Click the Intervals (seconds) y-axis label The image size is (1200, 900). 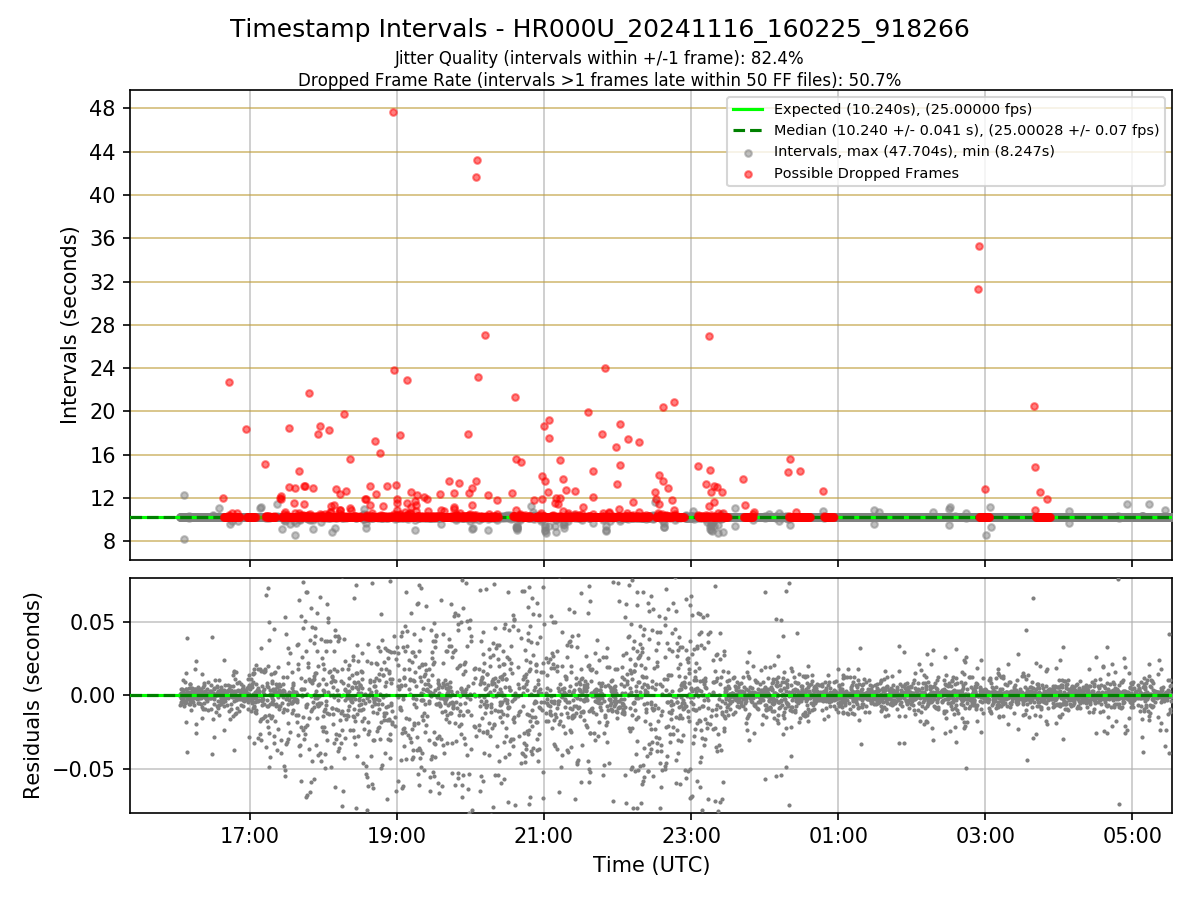69,325
